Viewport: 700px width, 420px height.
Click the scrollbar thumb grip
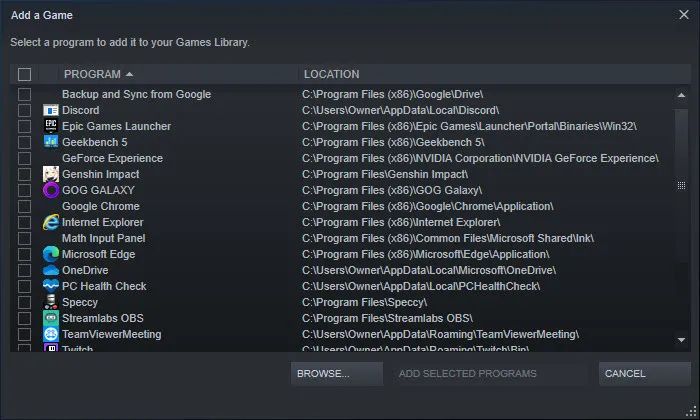[x=681, y=185]
